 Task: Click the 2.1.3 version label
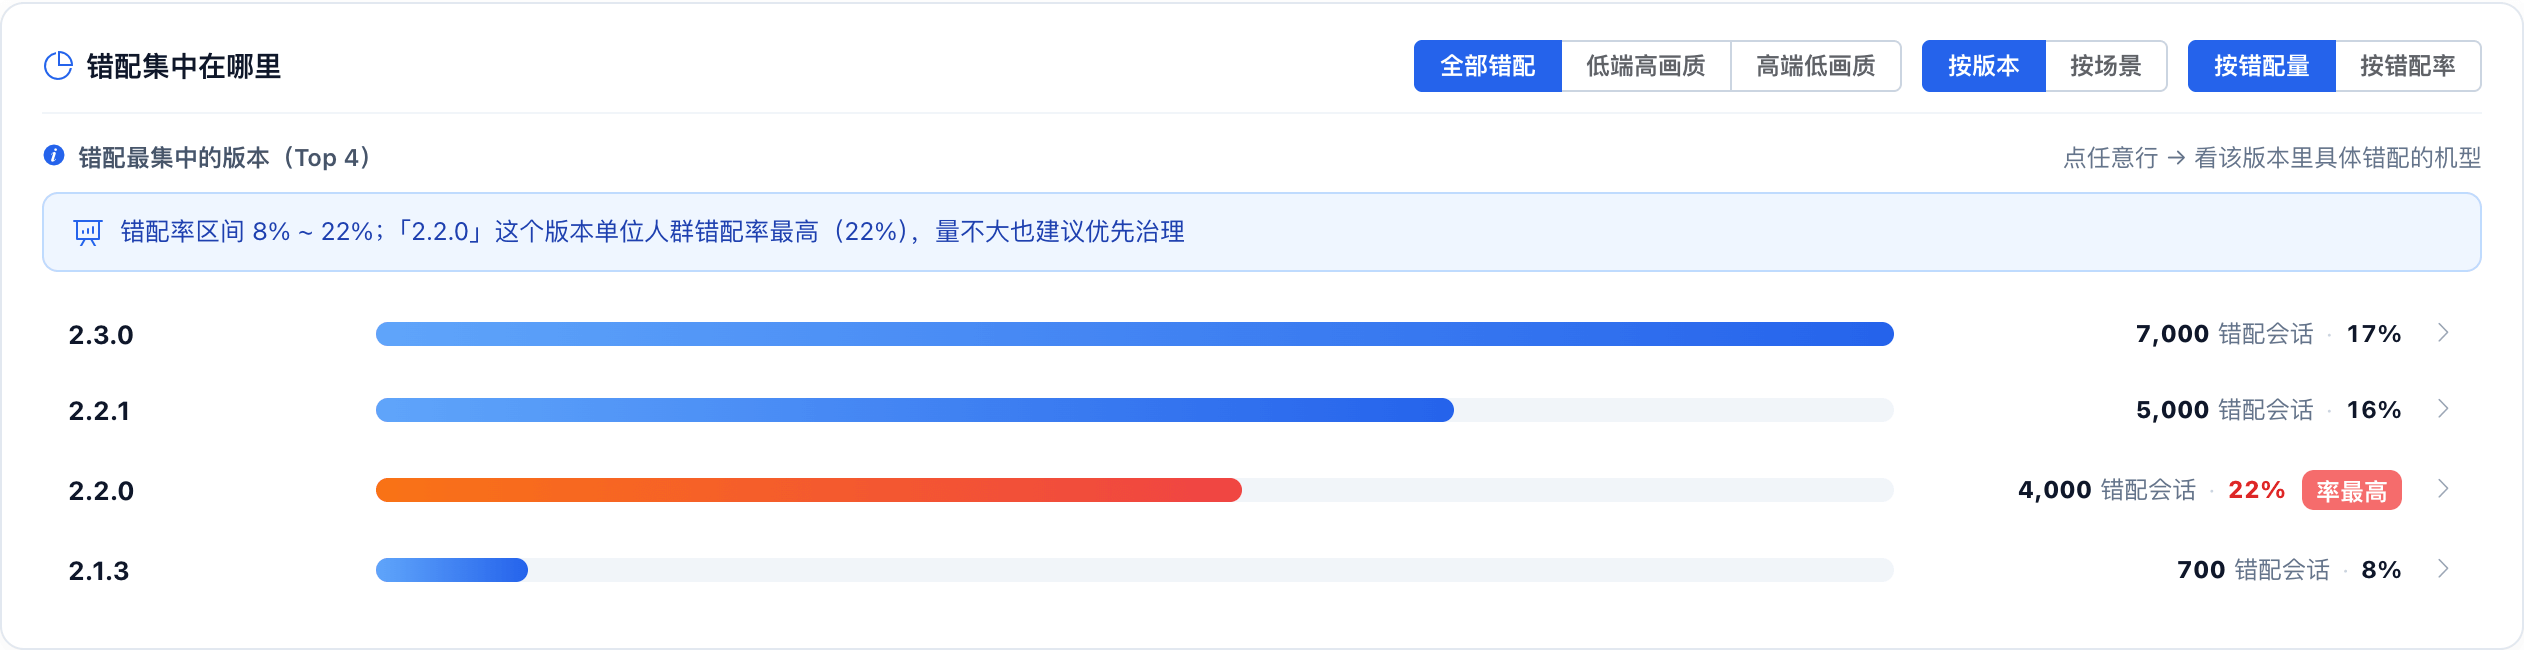point(99,571)
